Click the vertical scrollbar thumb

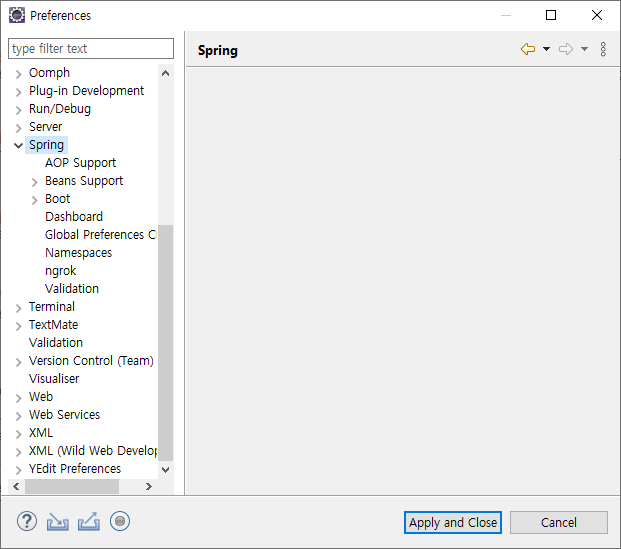(166, 343)
